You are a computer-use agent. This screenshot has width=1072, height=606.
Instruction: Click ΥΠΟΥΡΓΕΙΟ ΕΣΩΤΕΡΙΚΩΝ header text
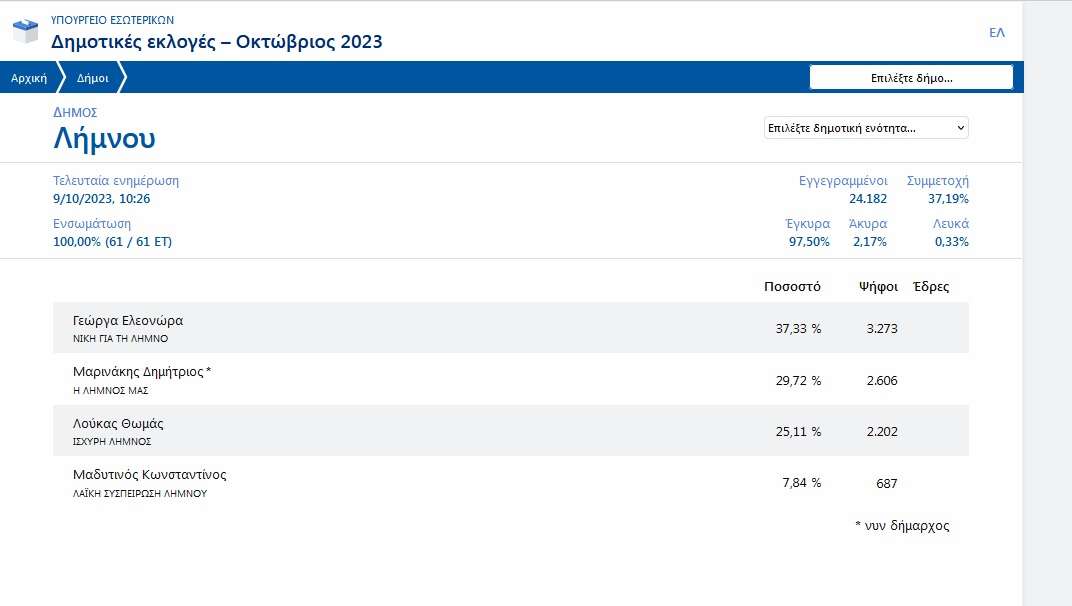pos(110,19)
